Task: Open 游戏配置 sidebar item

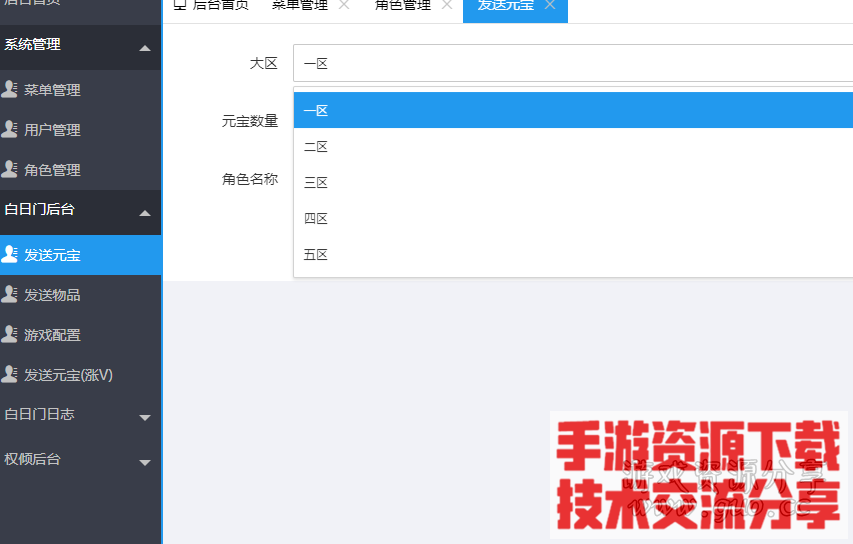Action: click(x=81, y=335)
